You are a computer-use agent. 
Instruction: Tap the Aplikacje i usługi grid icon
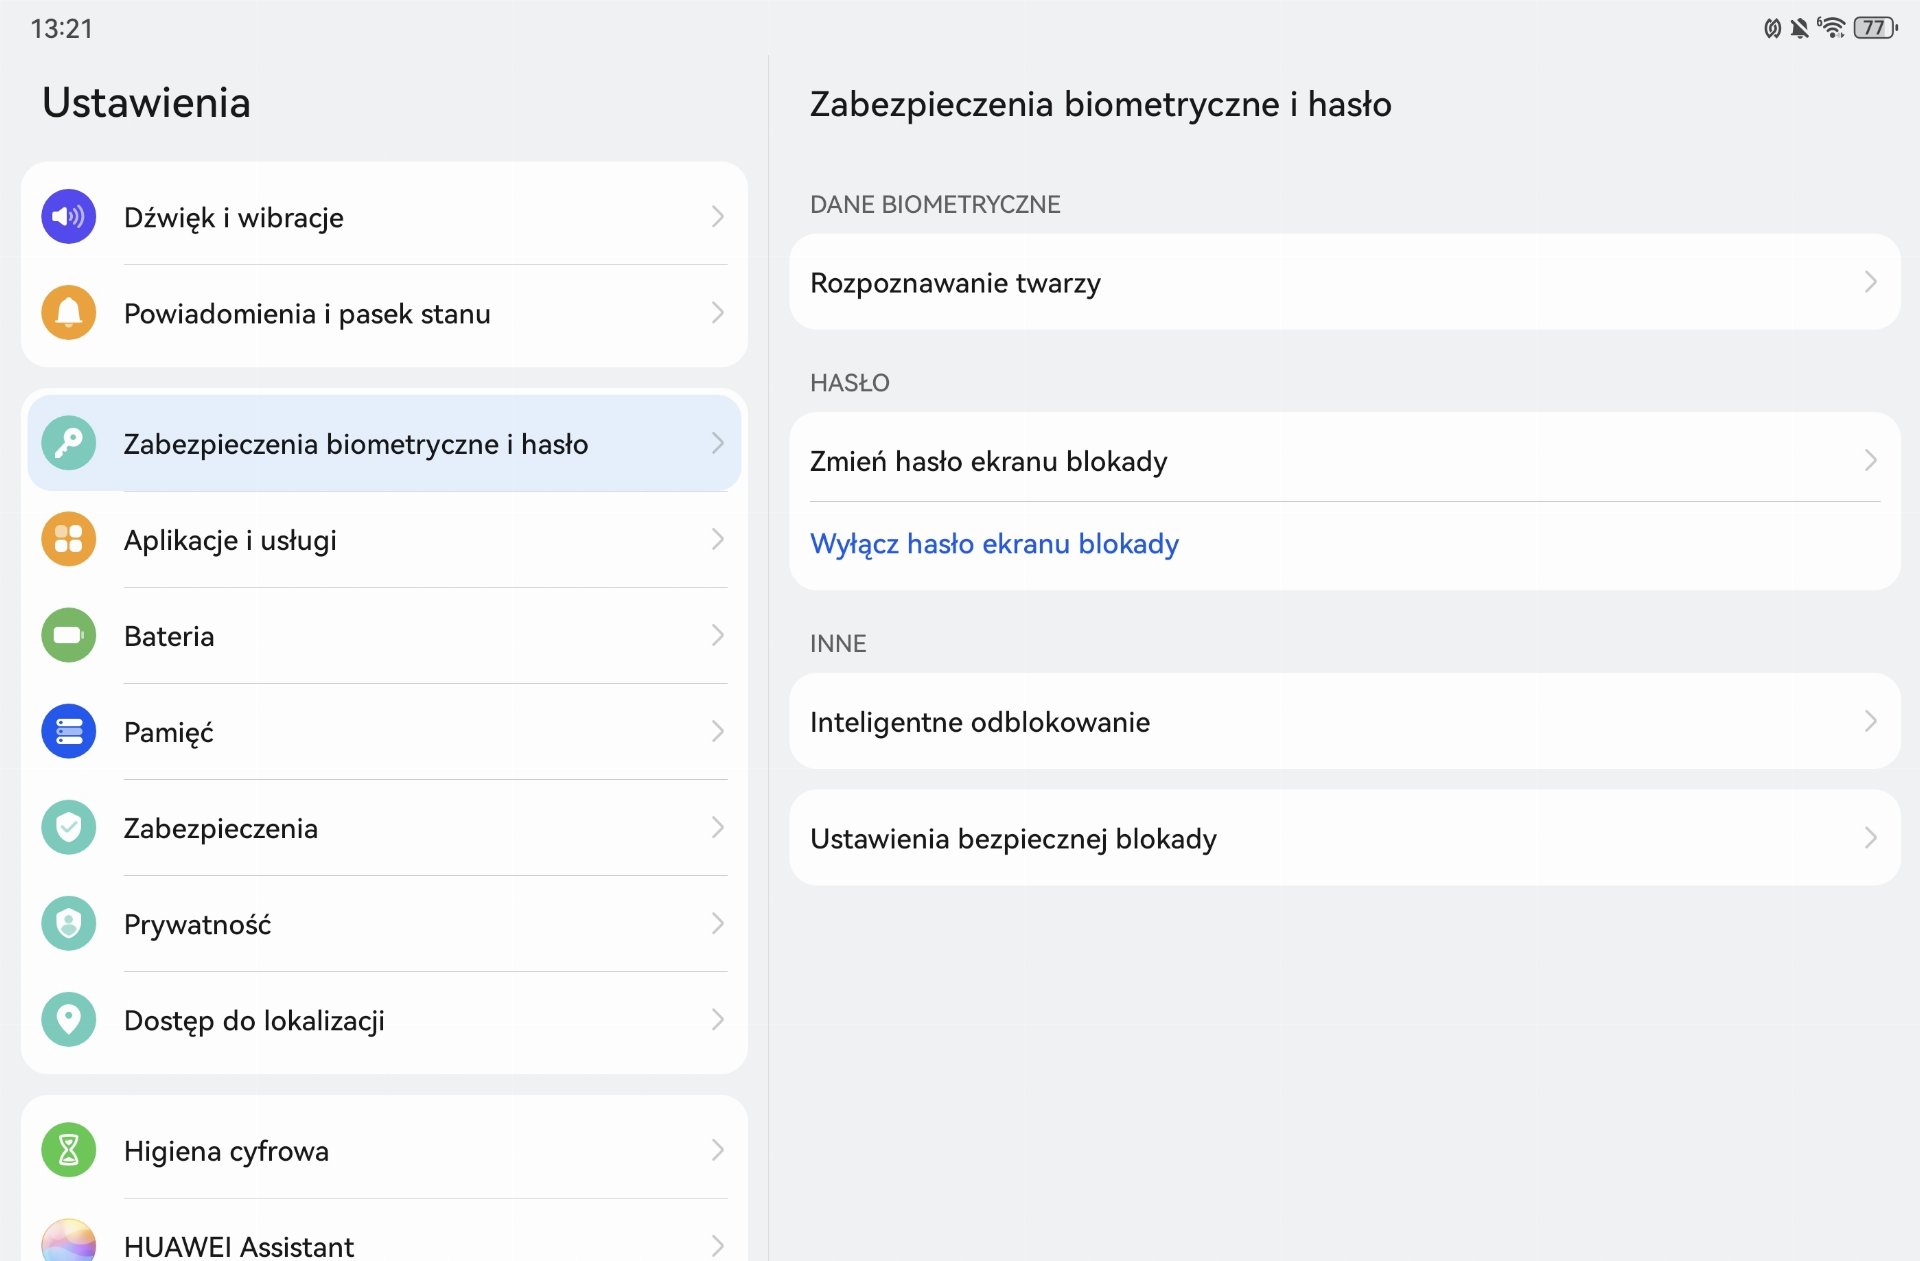(x=68, y=539)
